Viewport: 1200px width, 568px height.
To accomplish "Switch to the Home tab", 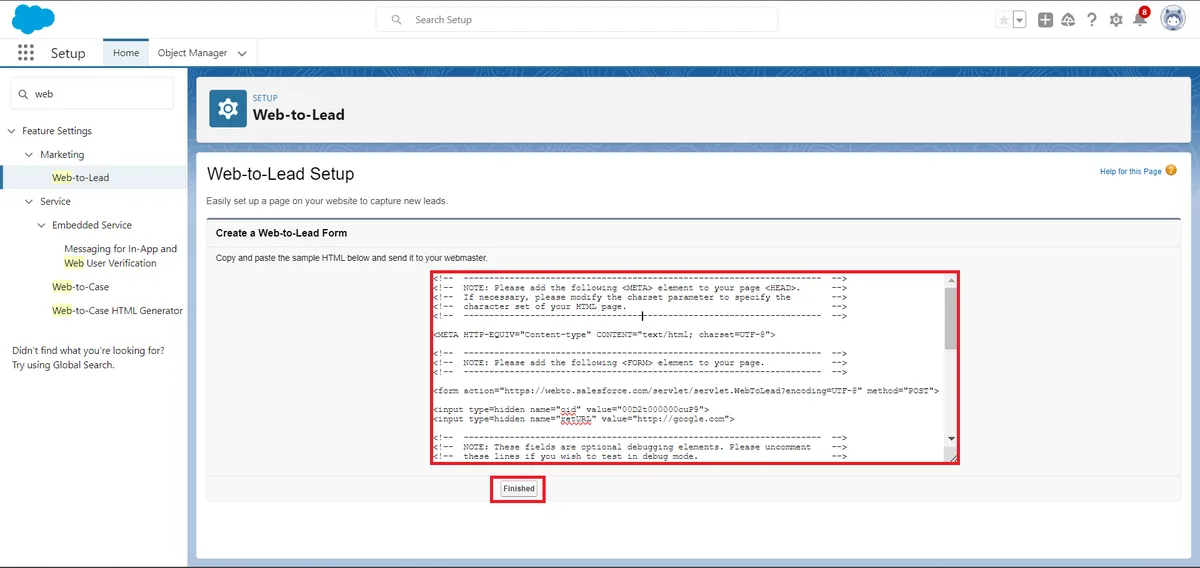I will 126,53.
